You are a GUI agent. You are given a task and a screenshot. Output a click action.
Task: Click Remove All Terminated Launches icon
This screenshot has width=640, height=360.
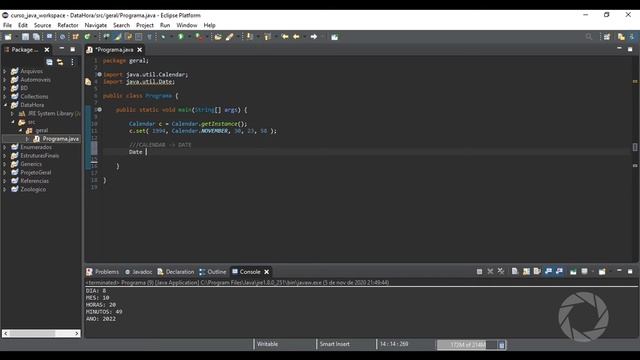pyautogui.click(x=501, y=271)
